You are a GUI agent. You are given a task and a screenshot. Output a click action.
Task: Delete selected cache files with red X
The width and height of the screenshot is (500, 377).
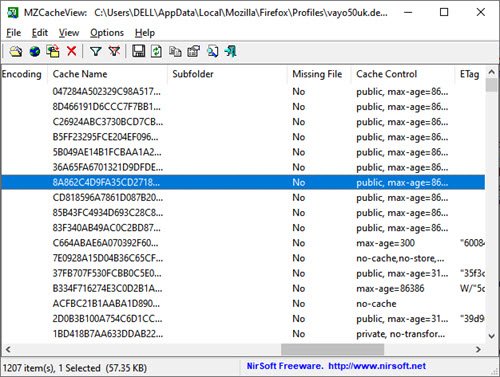71,51
